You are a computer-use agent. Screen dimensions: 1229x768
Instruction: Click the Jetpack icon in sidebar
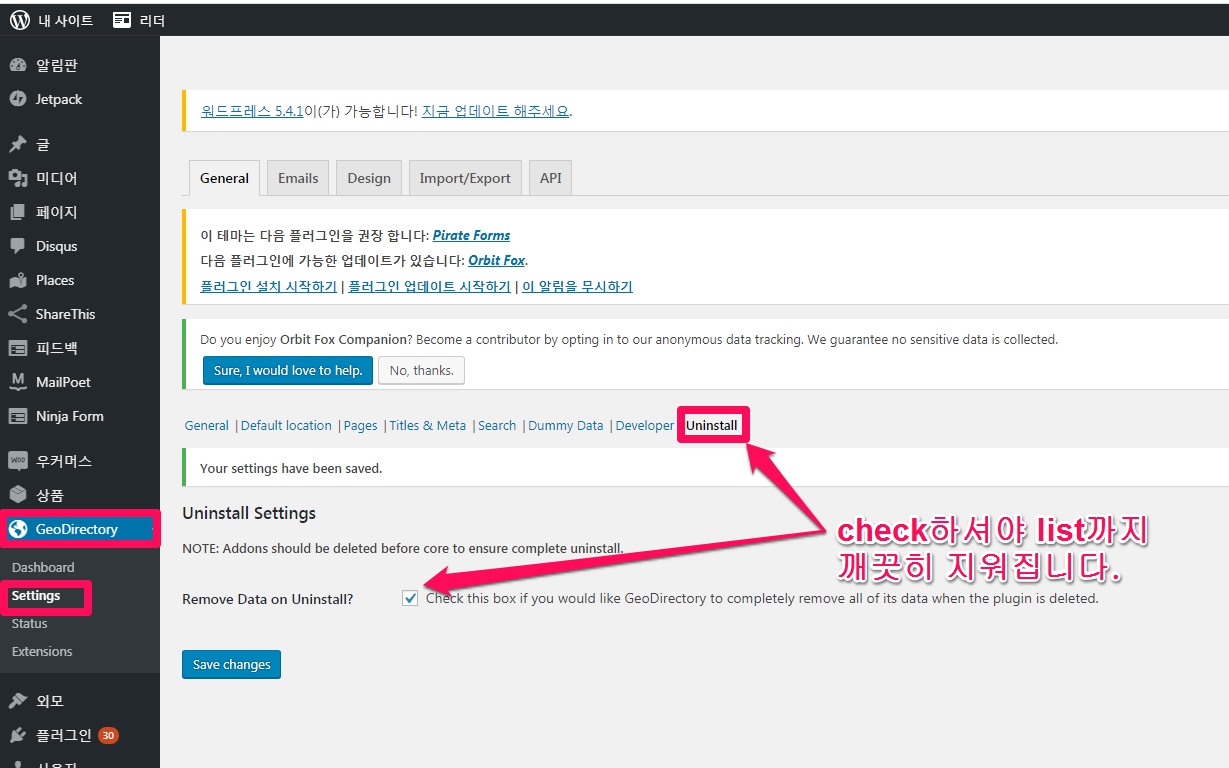(18, 99)
